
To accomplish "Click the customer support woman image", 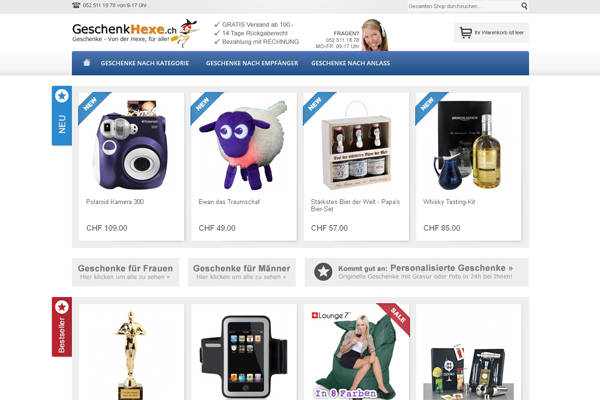I will point(374,35).
